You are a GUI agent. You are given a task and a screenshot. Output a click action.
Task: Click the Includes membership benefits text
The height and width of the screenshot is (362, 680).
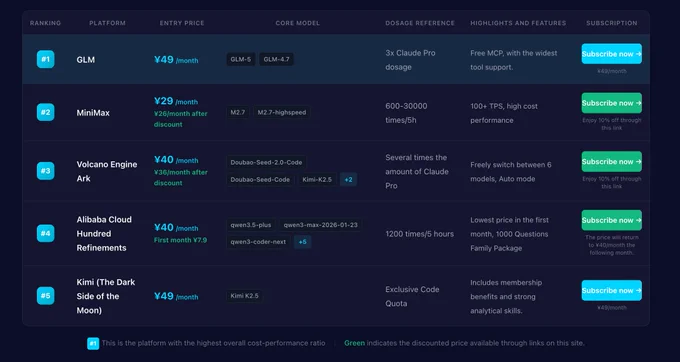click(x=506, y=297)
